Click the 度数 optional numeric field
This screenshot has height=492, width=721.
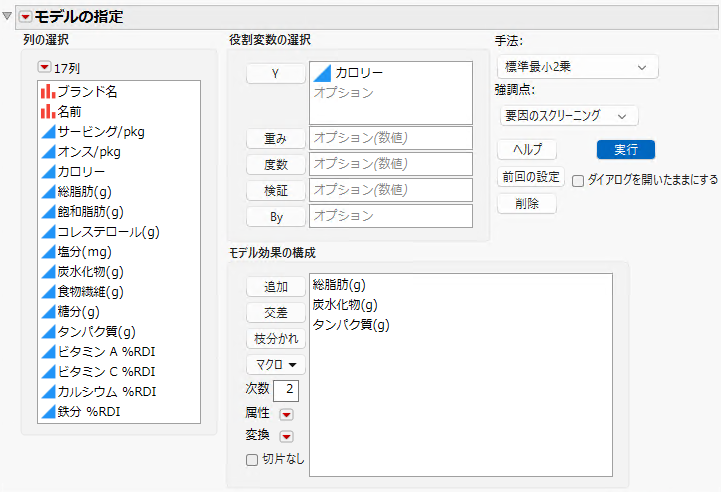(391, 164)
